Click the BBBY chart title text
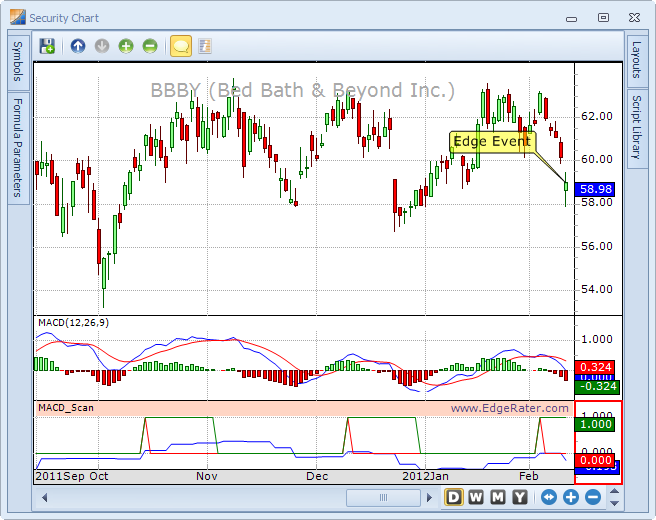The height and width of the screenshot is (520, 656). point(302,90)
